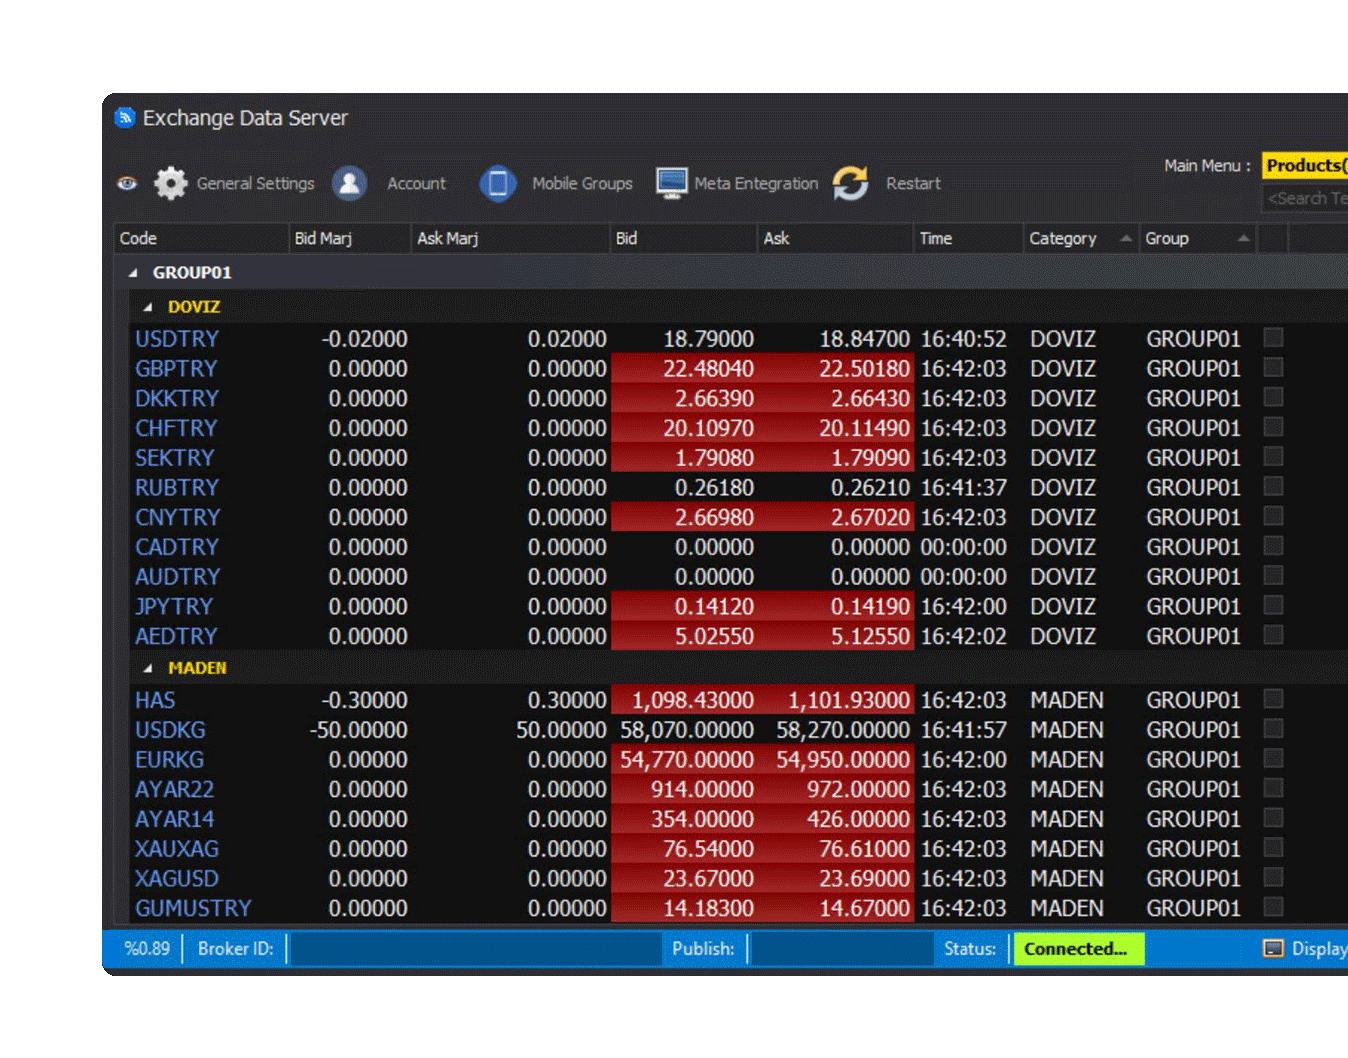
Task: Collapse the DOVIZ category section
Action: coord(148,308)
